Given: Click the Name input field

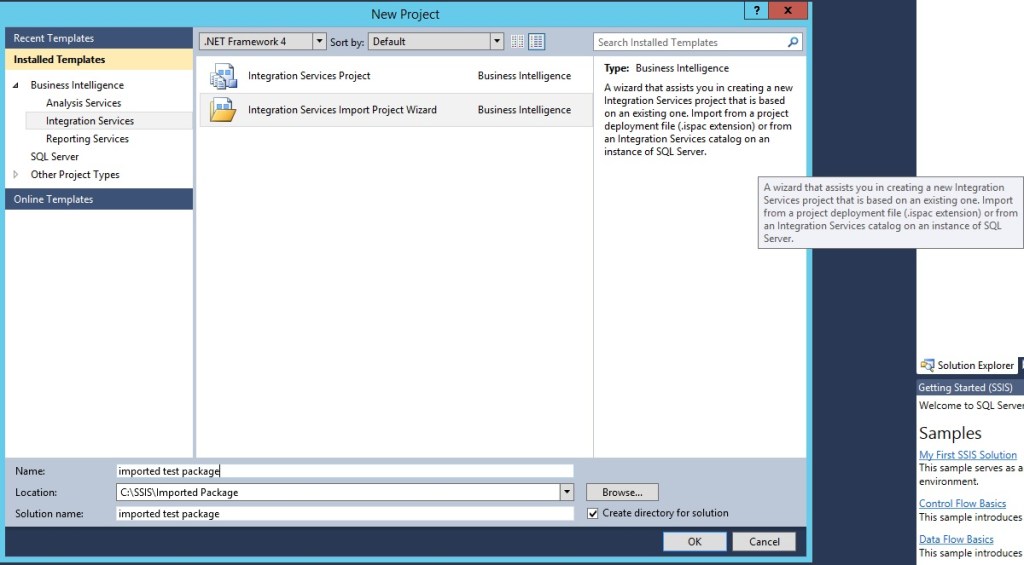Looking at the screenshot, I should click(345, 471).
